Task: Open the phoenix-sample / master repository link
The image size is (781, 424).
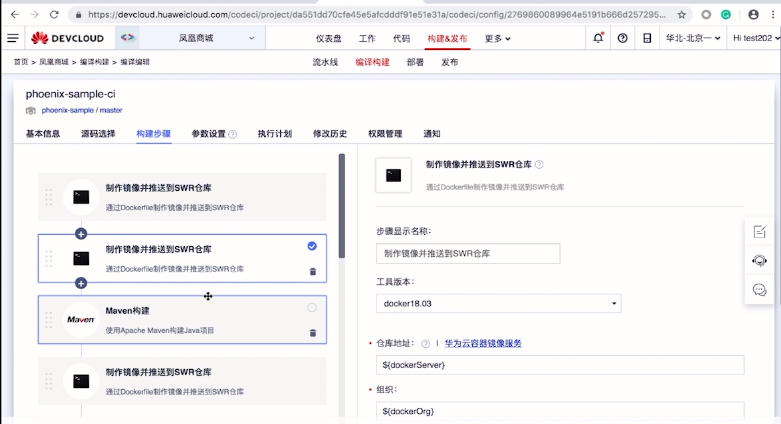Action: (82, 110)
